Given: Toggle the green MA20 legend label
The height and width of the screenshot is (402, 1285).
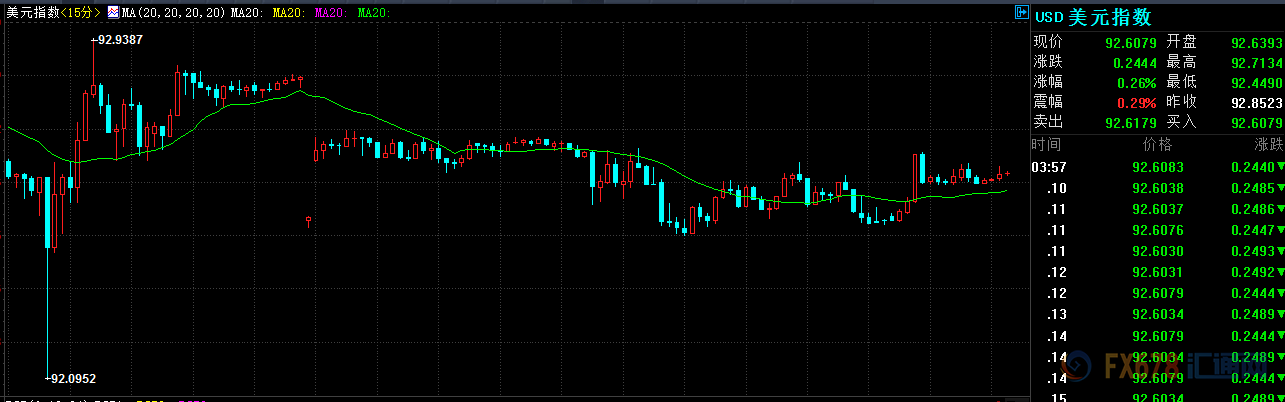Looking at the screenshot, I should coord(372,13).
